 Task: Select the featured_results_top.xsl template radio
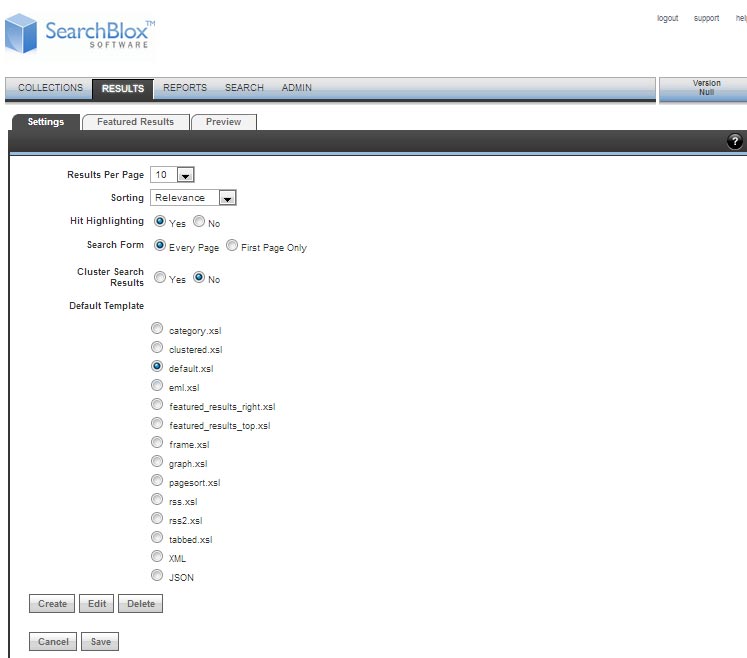coord(157,424)
